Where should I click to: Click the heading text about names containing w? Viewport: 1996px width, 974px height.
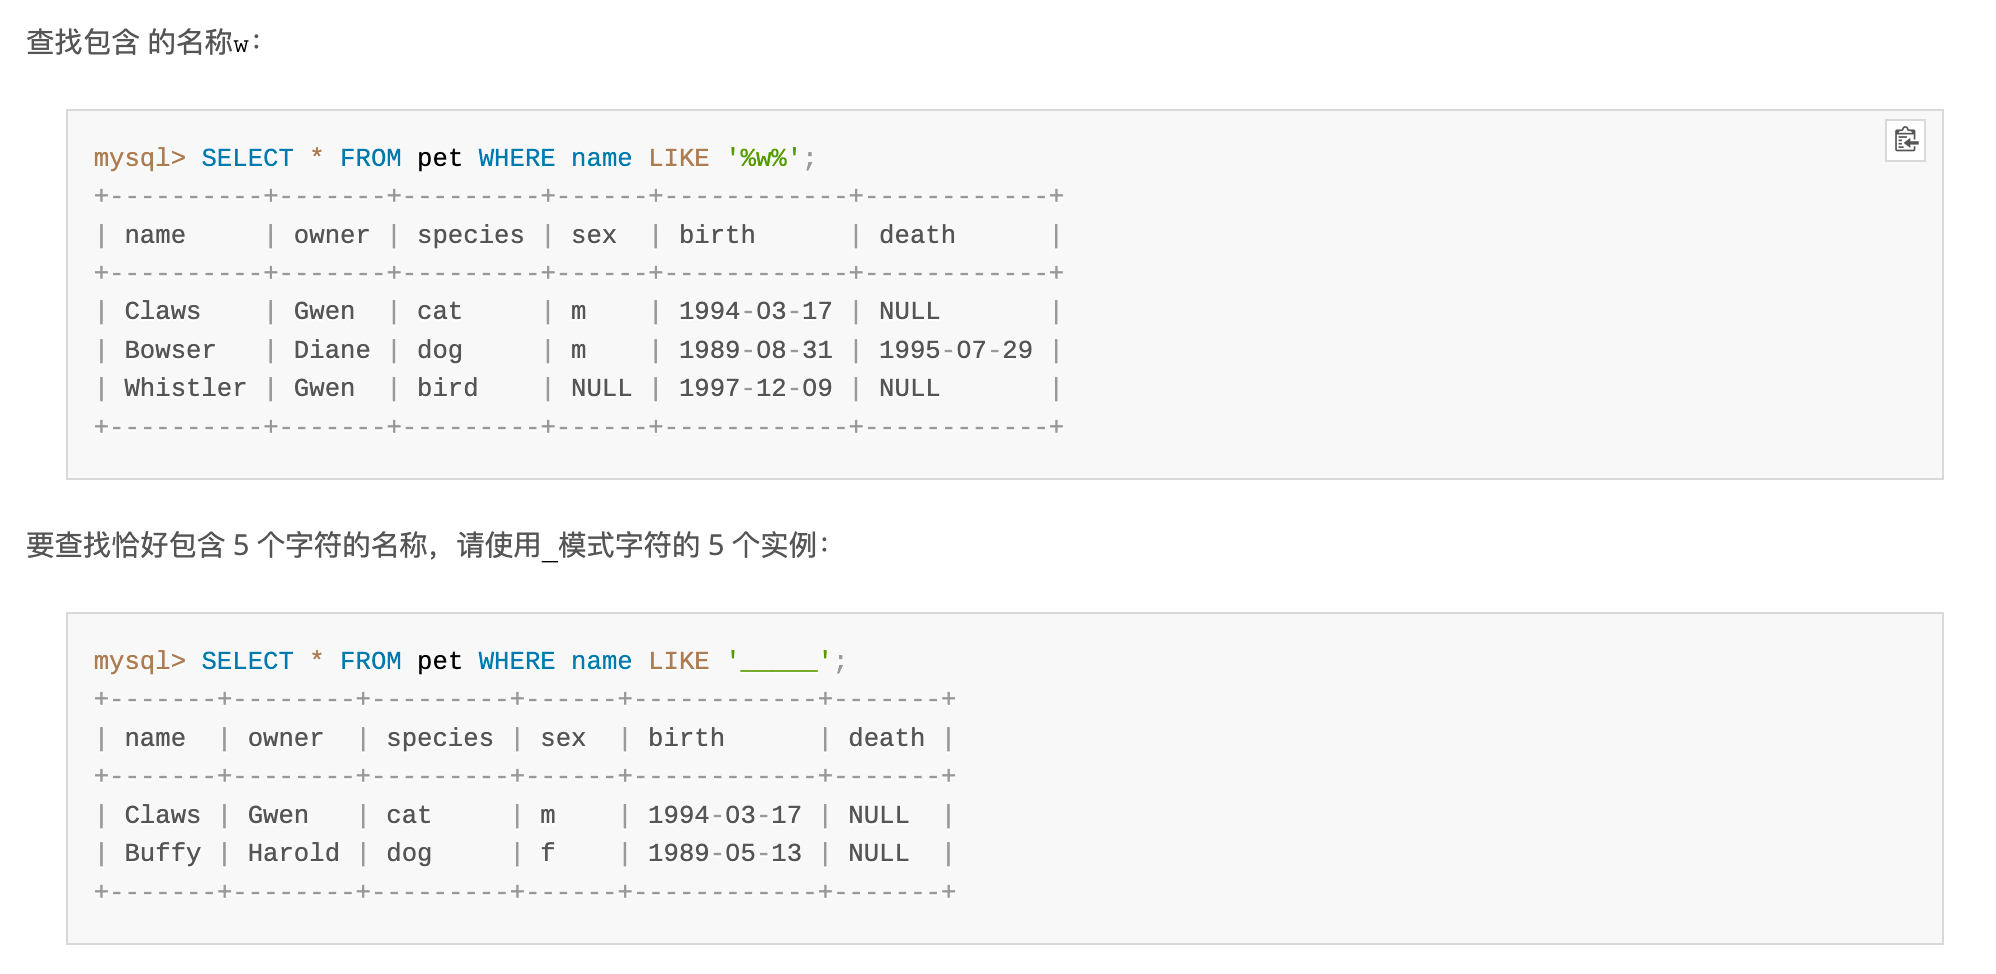143,42
